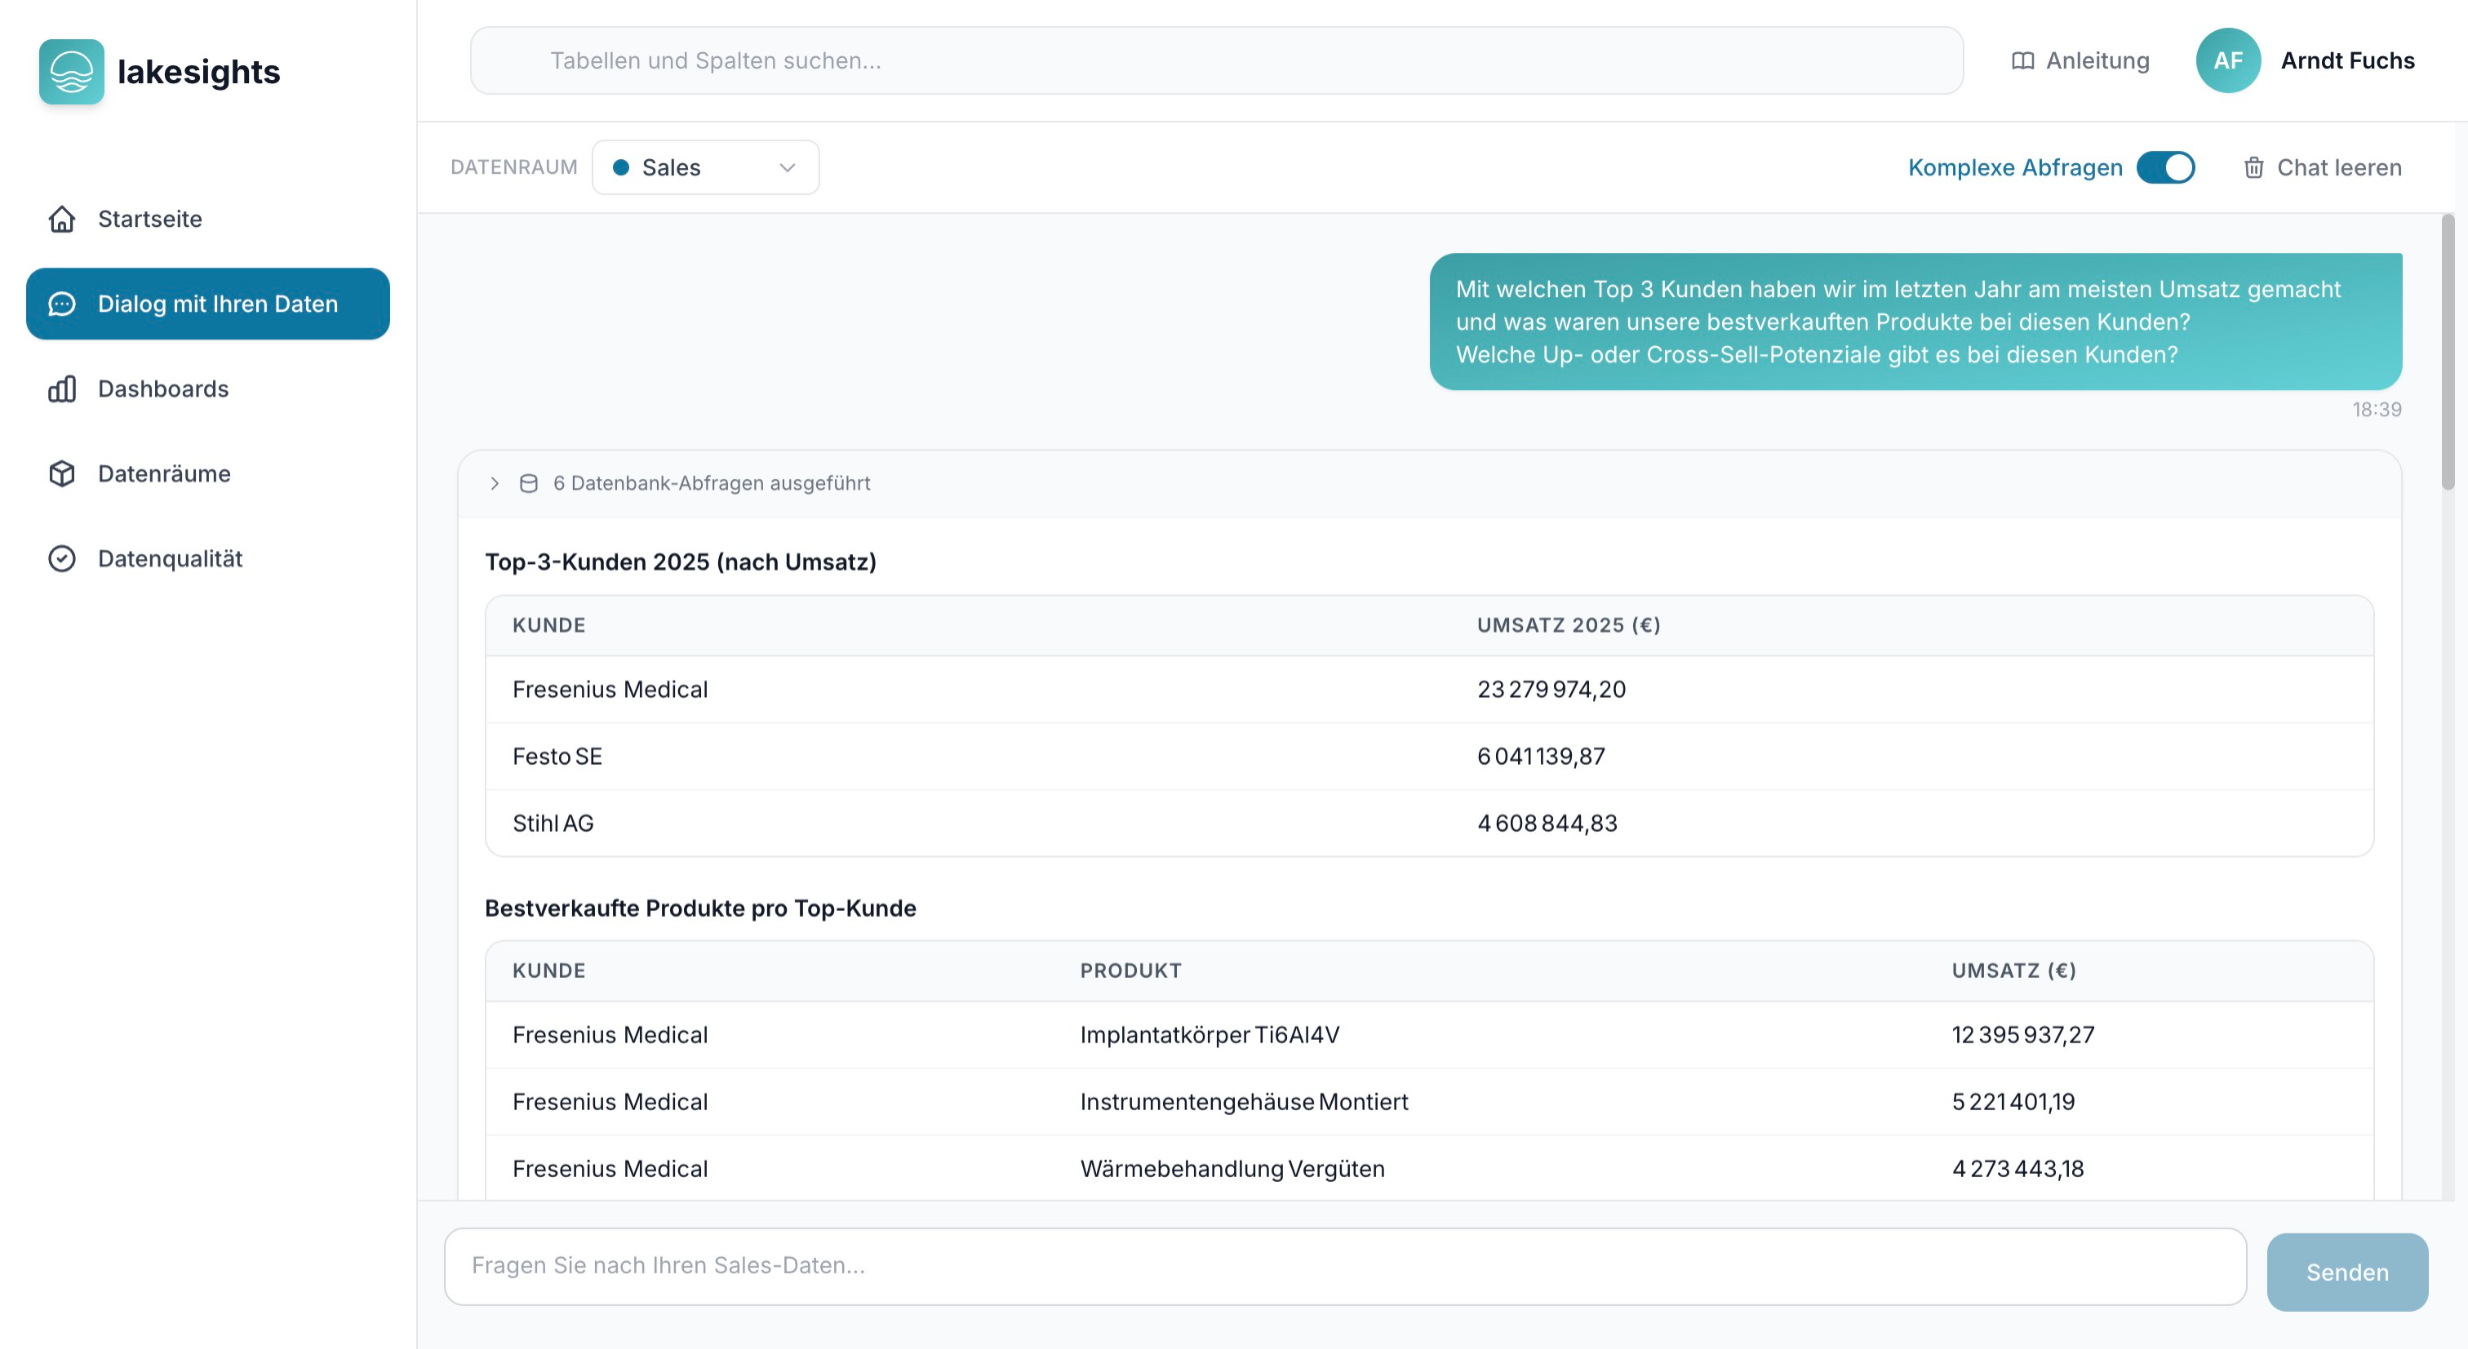
Task: Click the Datenqualität checkmark icon
Action: point(61,558)
